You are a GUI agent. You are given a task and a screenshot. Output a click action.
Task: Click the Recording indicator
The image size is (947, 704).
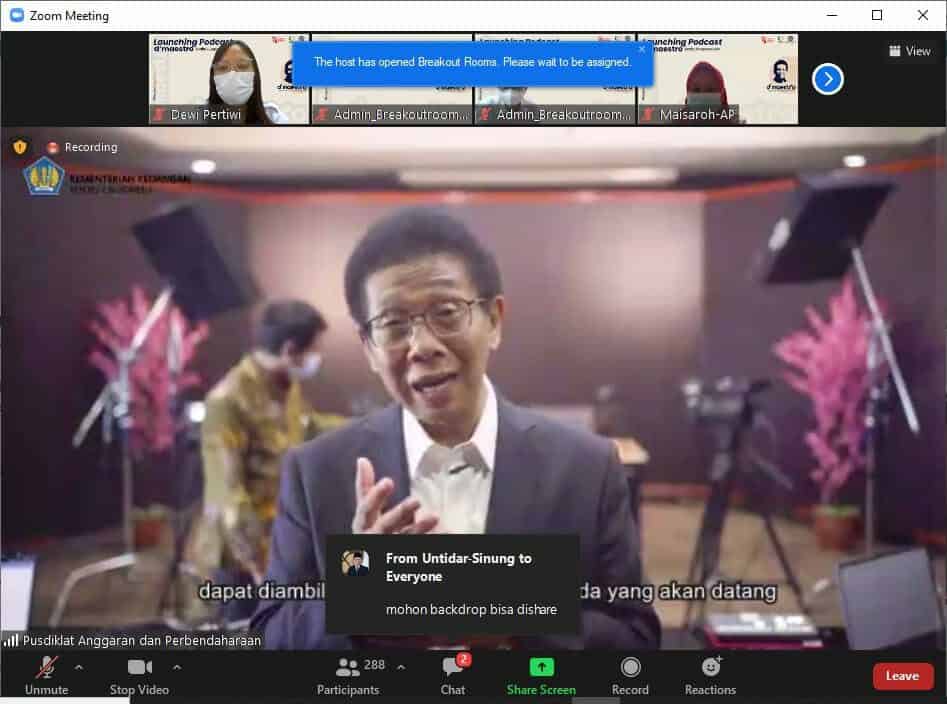tap(82, 147)
